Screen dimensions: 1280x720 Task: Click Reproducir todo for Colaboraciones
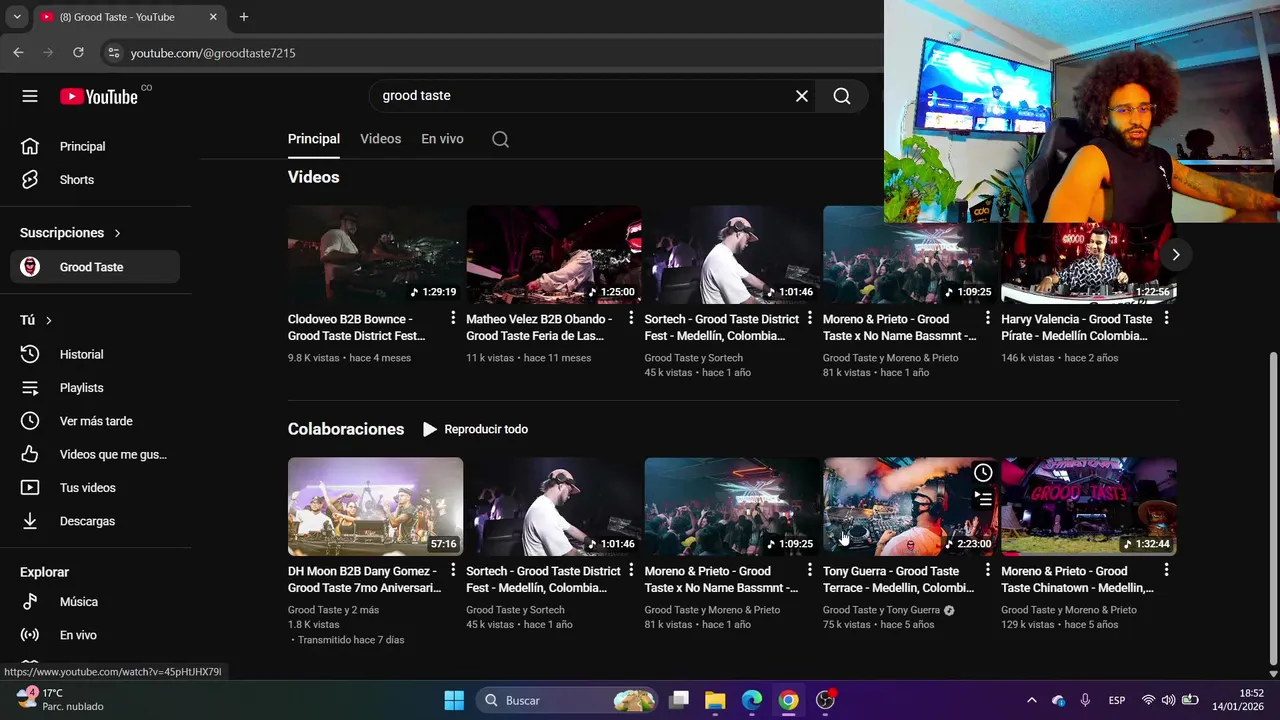coord(475,429)
